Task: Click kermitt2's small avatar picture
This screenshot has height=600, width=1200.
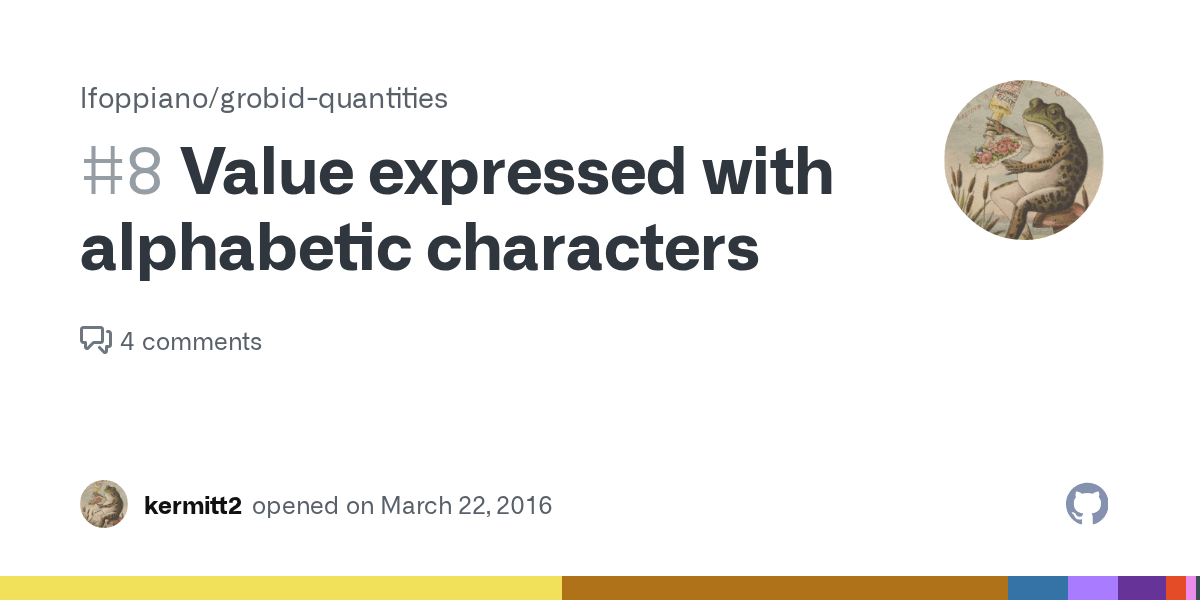Action: [104, 504]
